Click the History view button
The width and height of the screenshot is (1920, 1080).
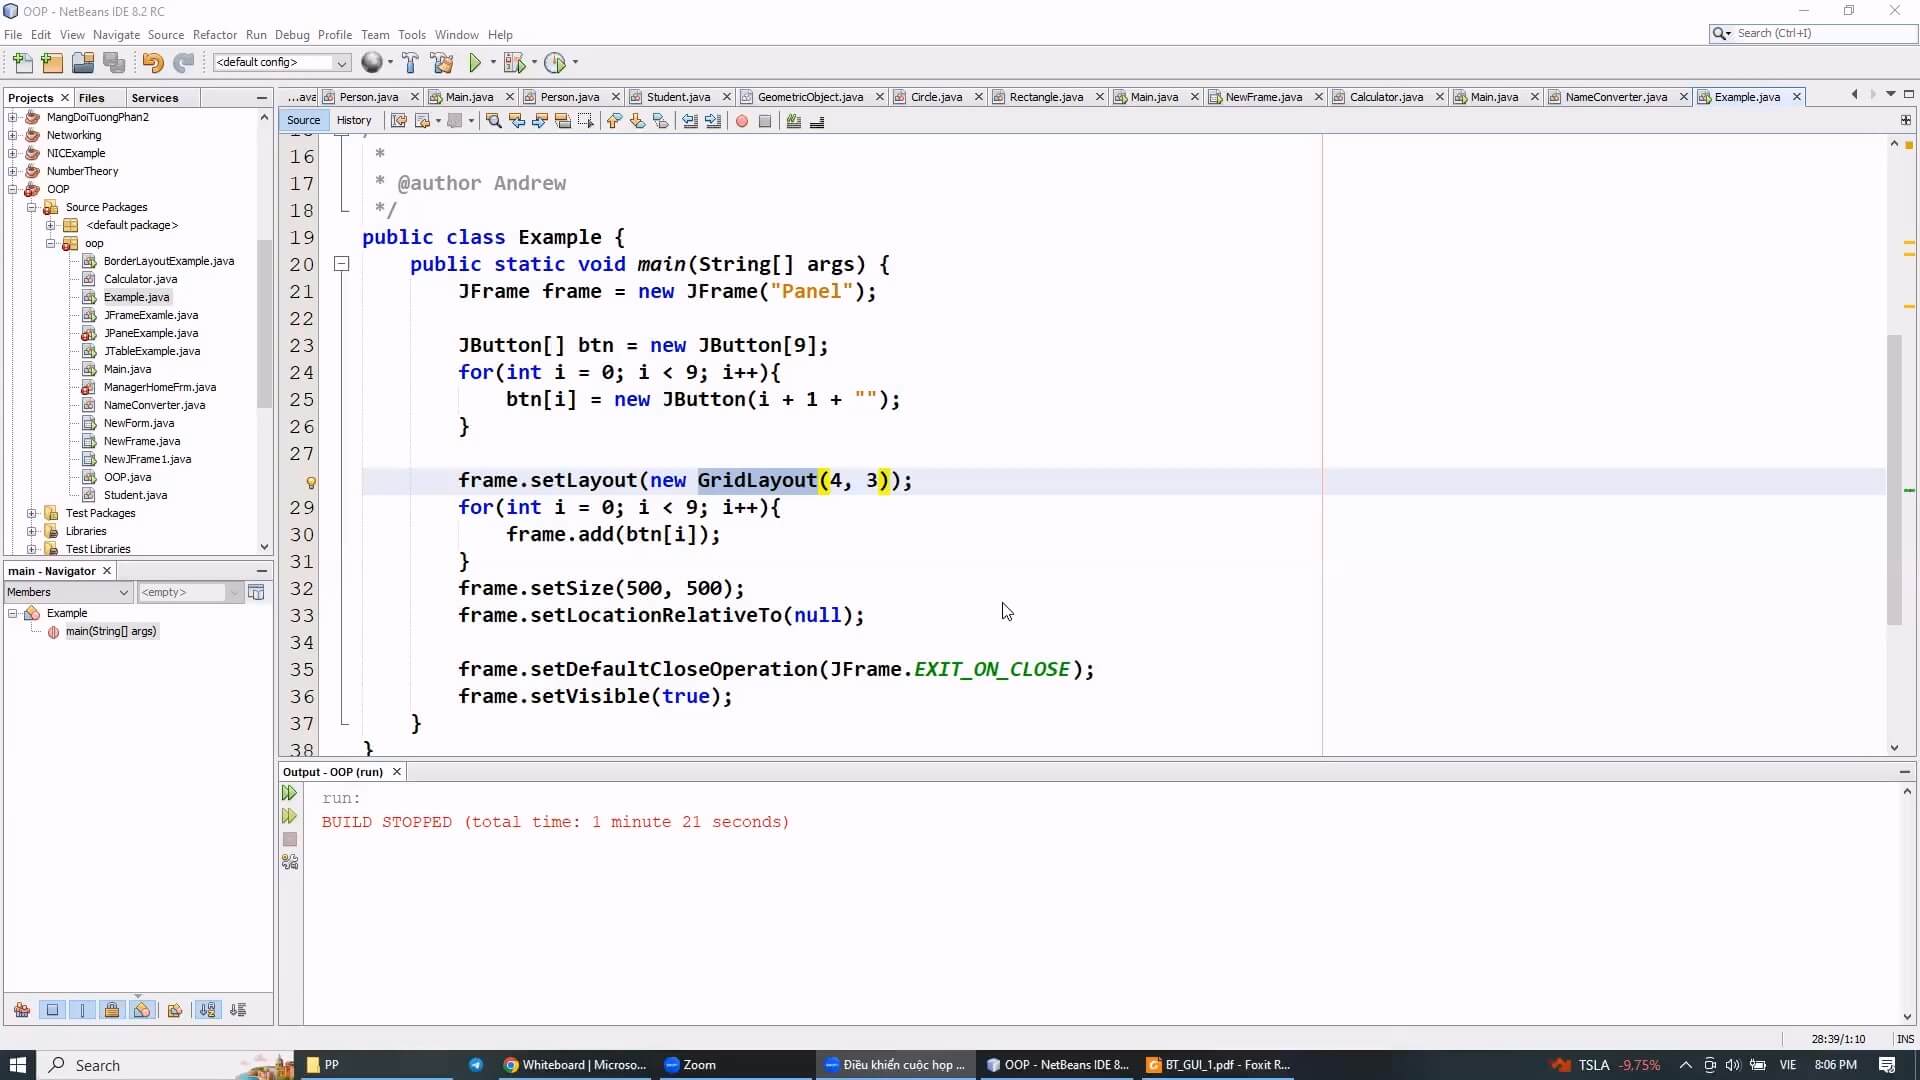[x=354, y=120]
